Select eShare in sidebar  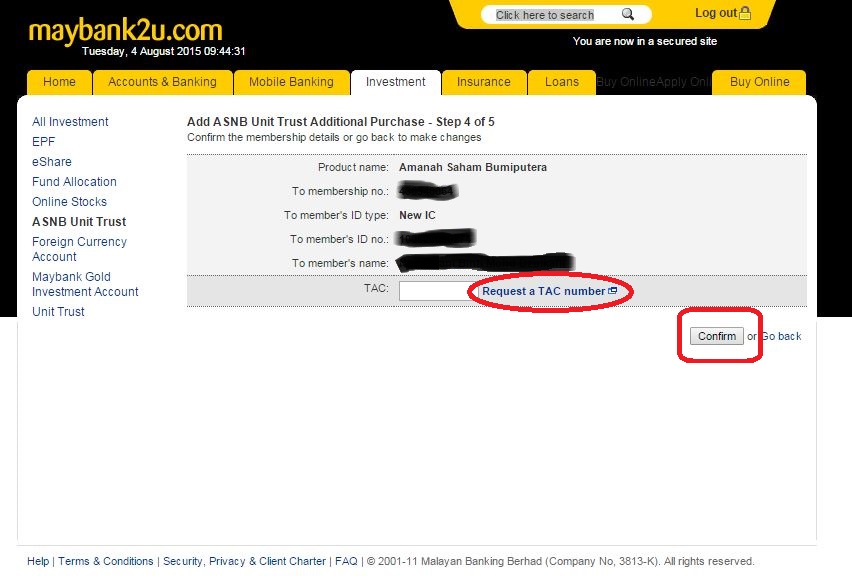pos(52,162)
